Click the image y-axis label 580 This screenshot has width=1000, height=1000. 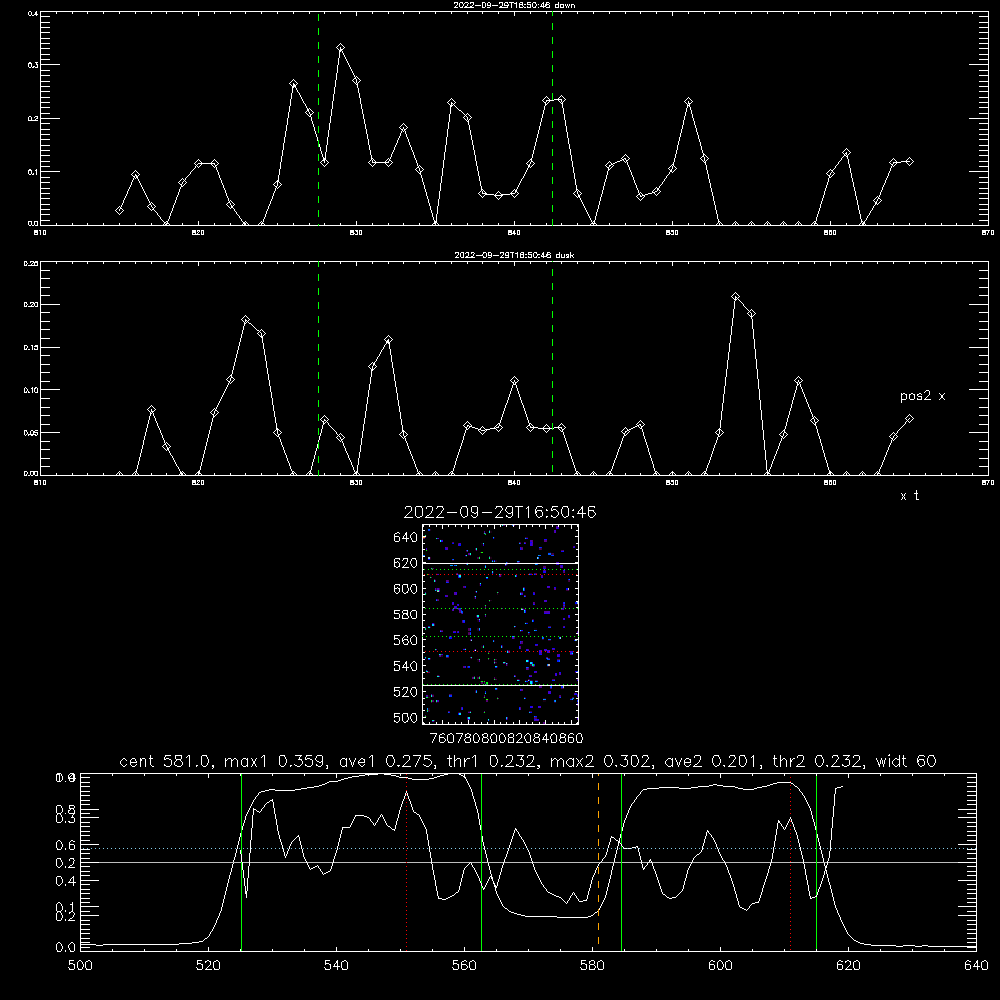point(406,615)
